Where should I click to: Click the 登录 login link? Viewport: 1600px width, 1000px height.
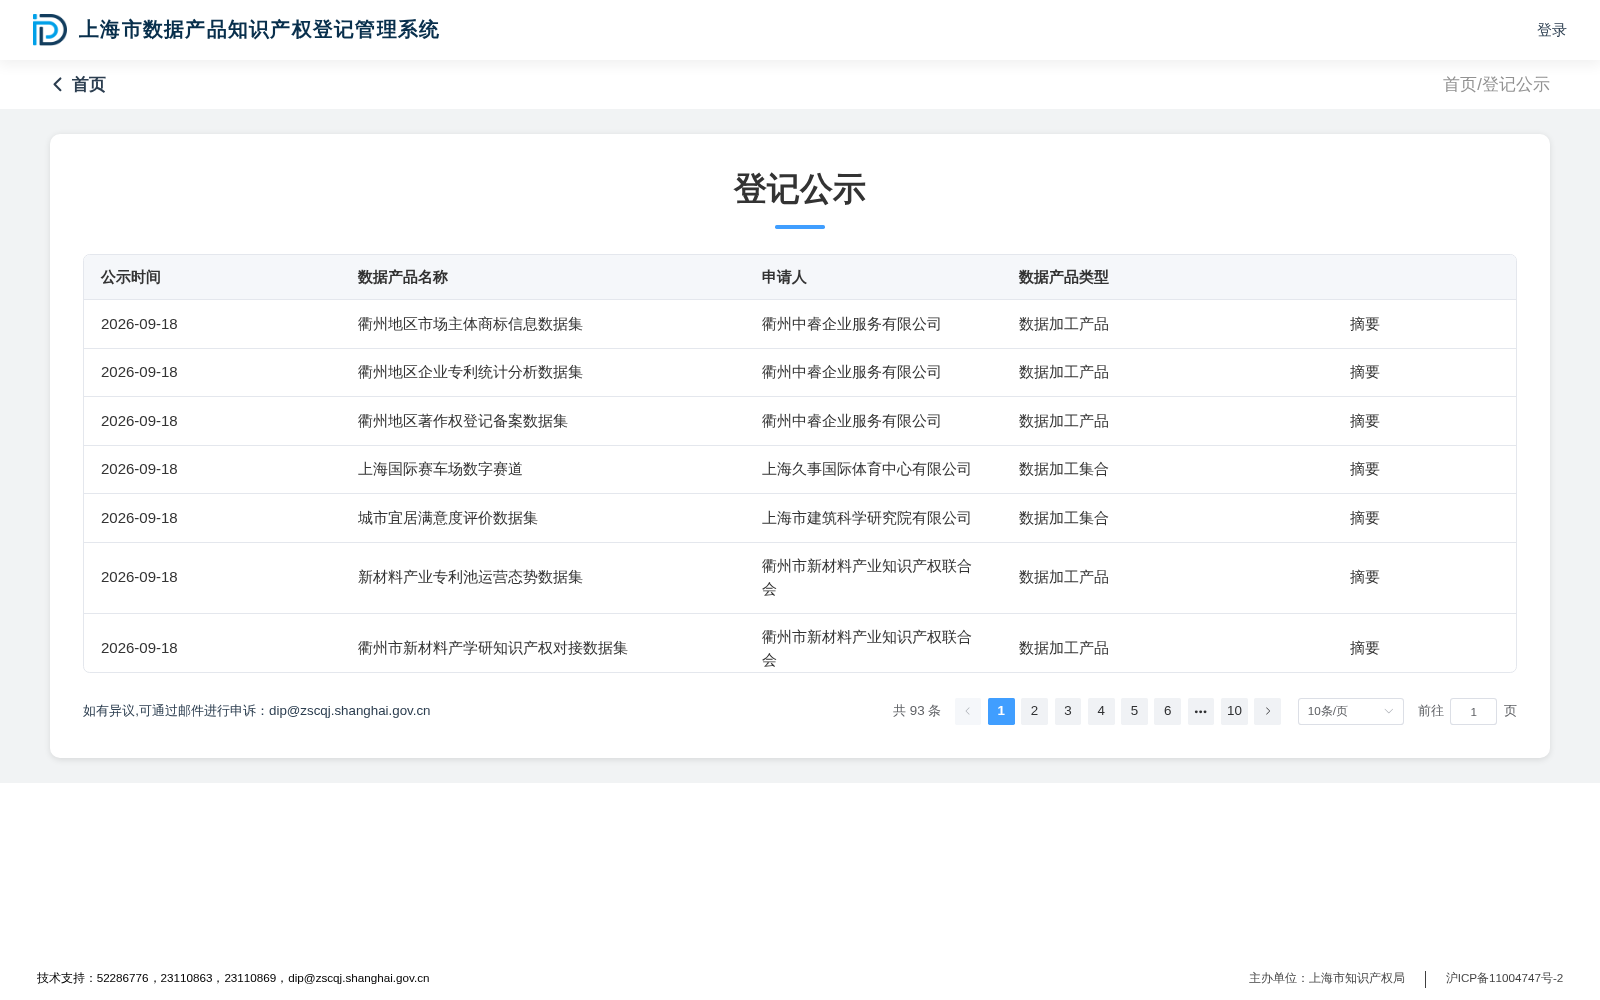(1552, 30)
